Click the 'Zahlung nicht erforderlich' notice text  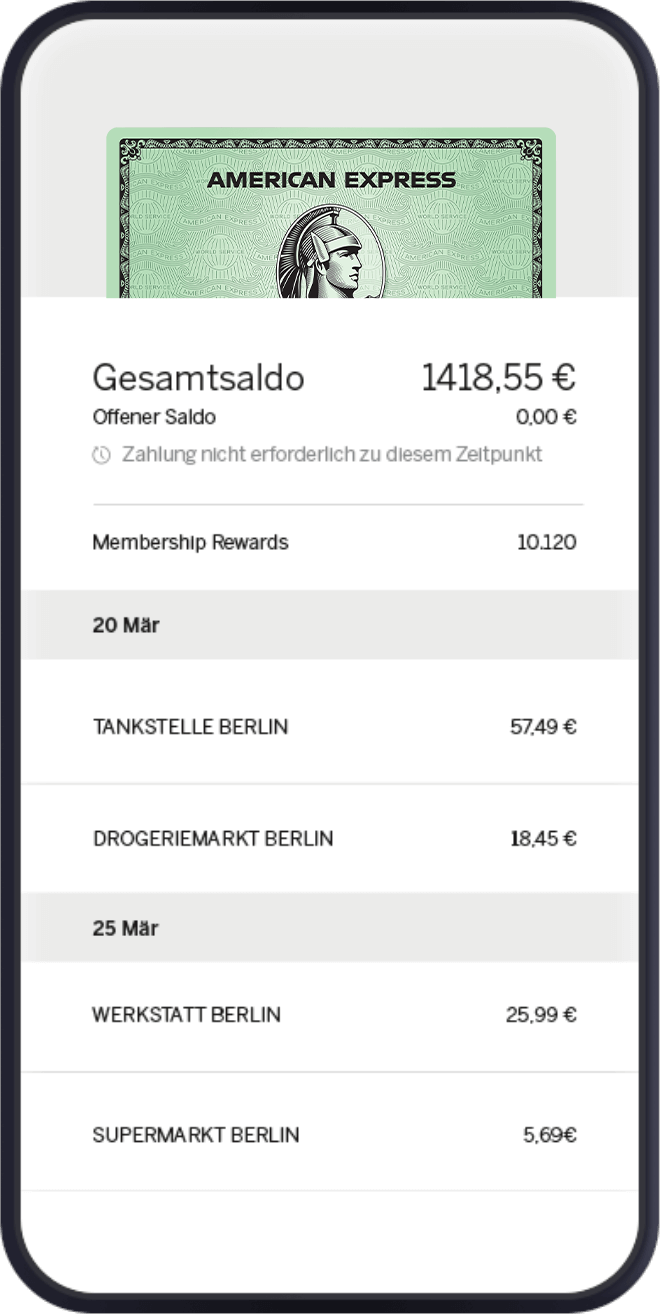(332, 455)
